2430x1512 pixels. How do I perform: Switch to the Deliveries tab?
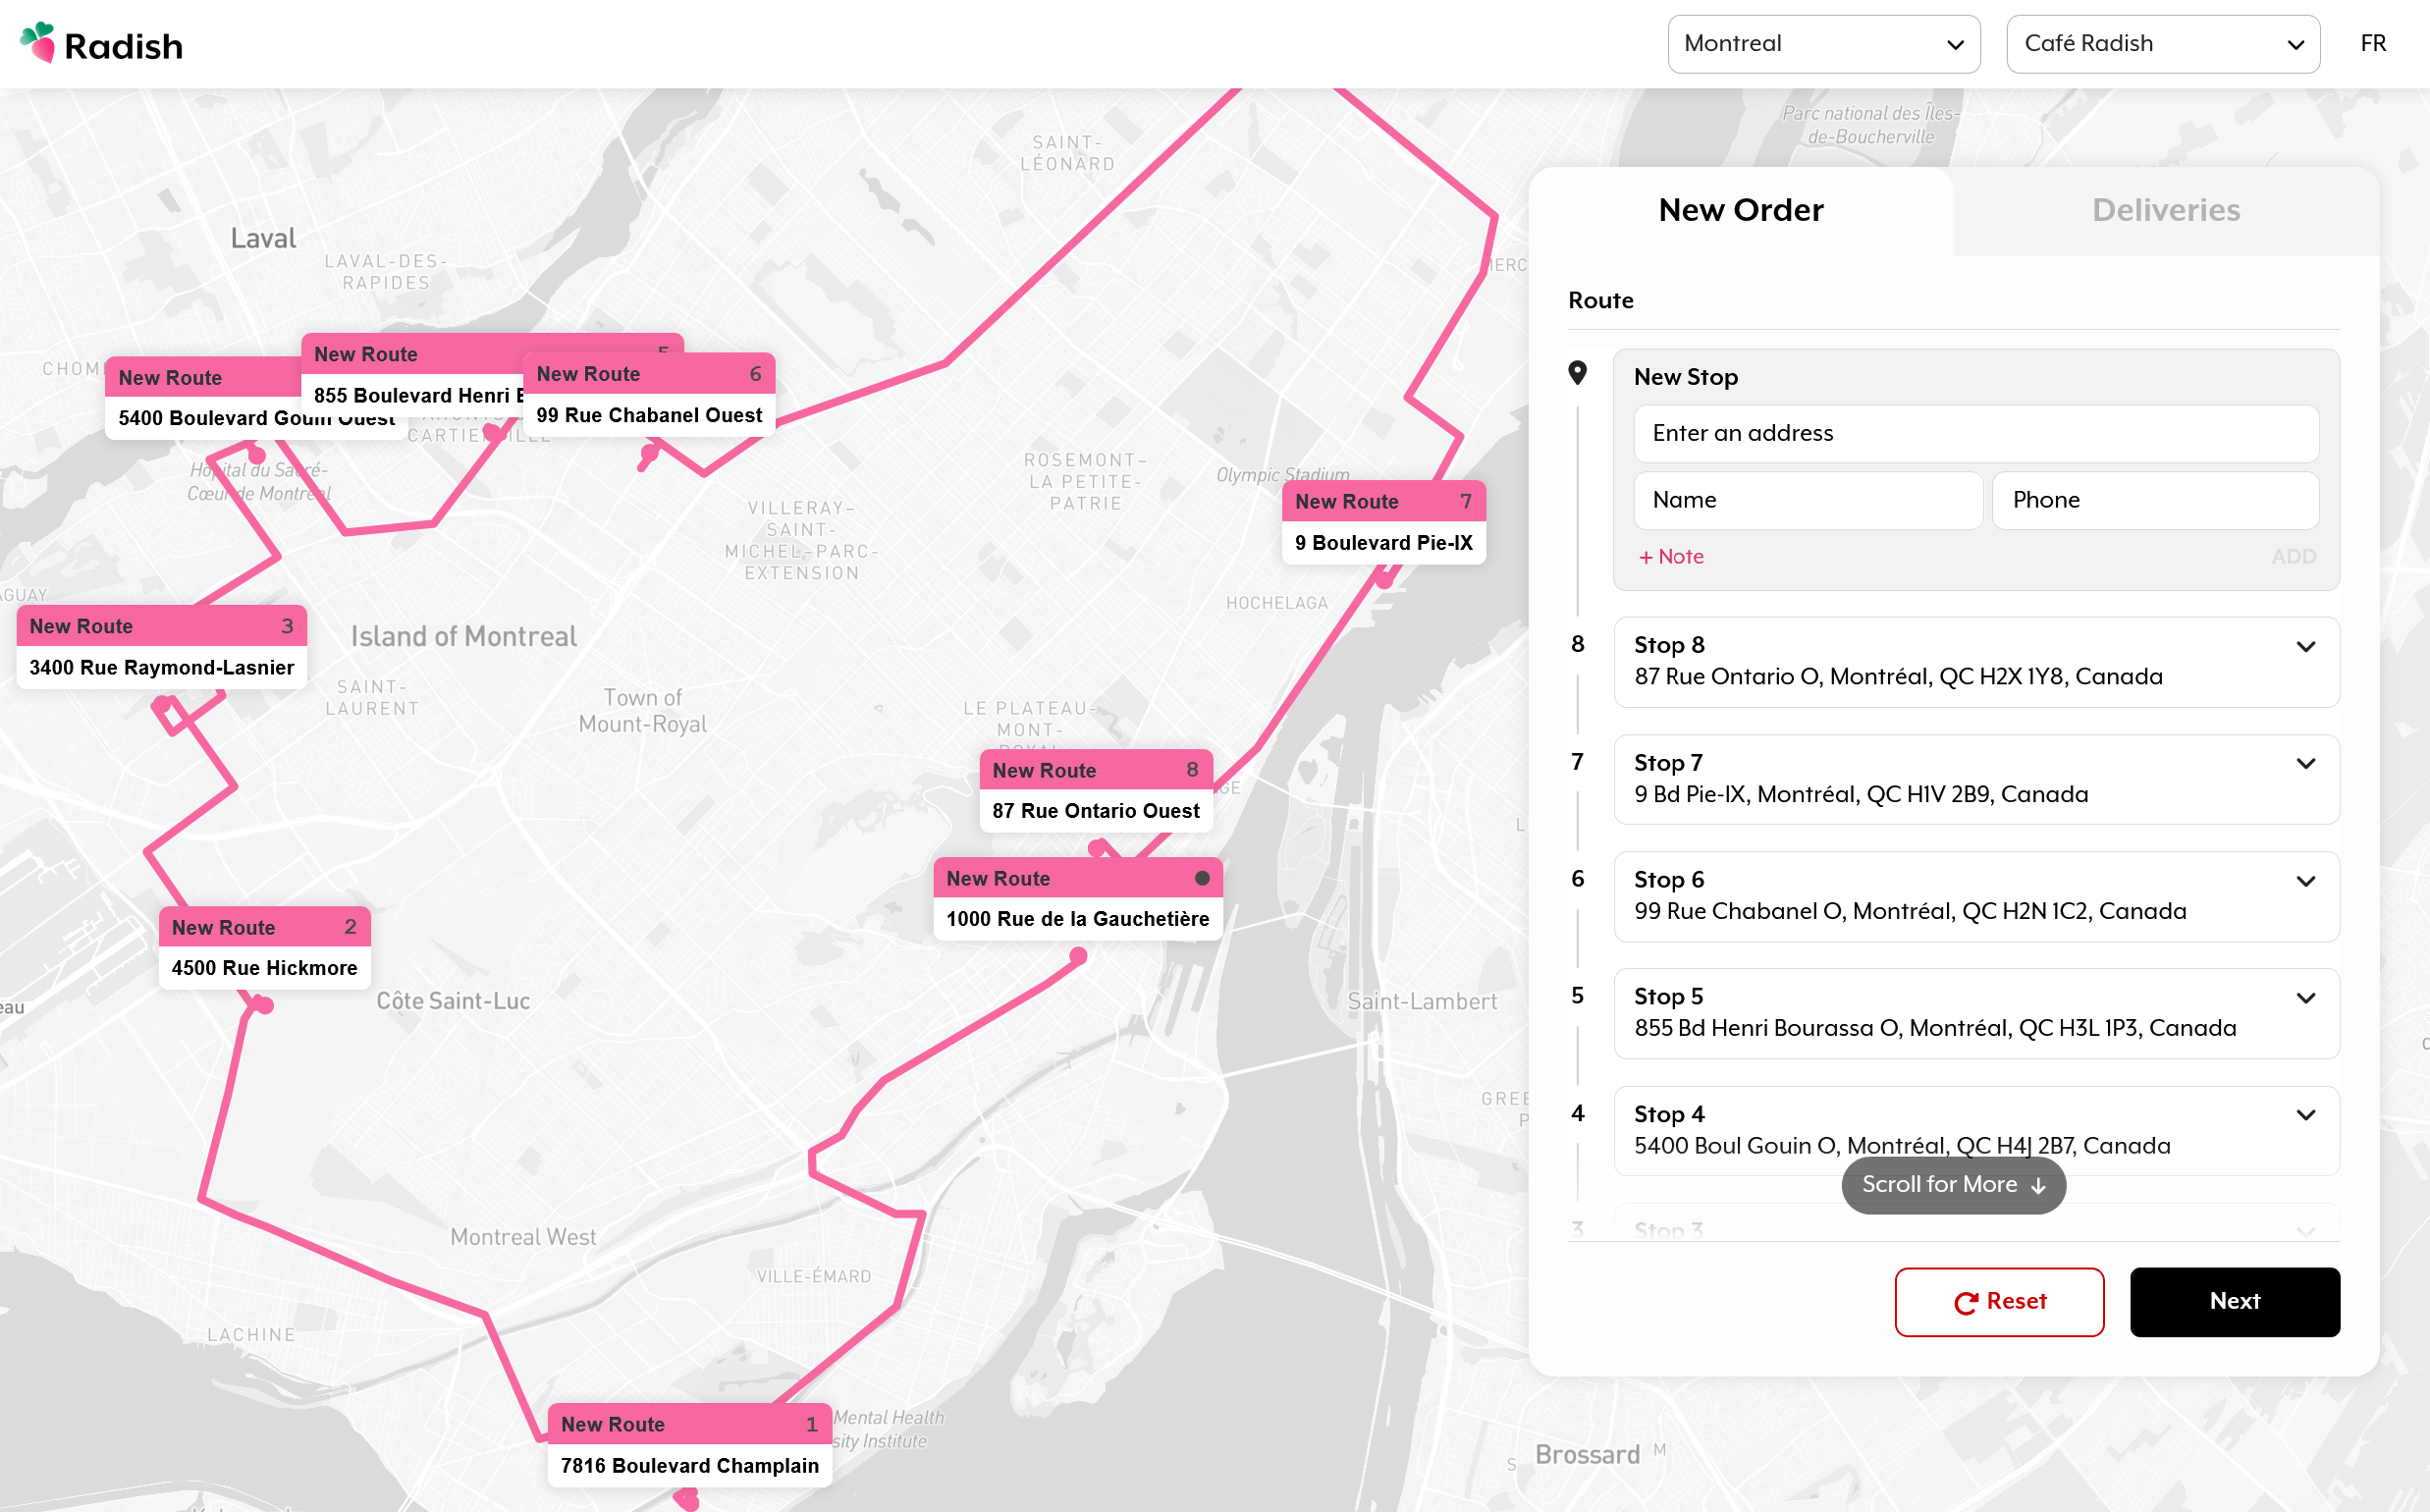[x=2165, y=210]
